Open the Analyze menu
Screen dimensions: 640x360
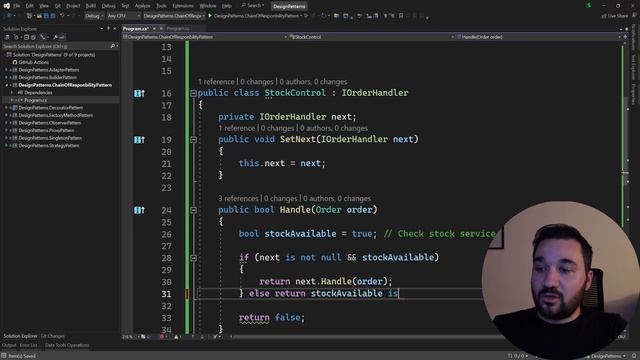tap(142, 6)
